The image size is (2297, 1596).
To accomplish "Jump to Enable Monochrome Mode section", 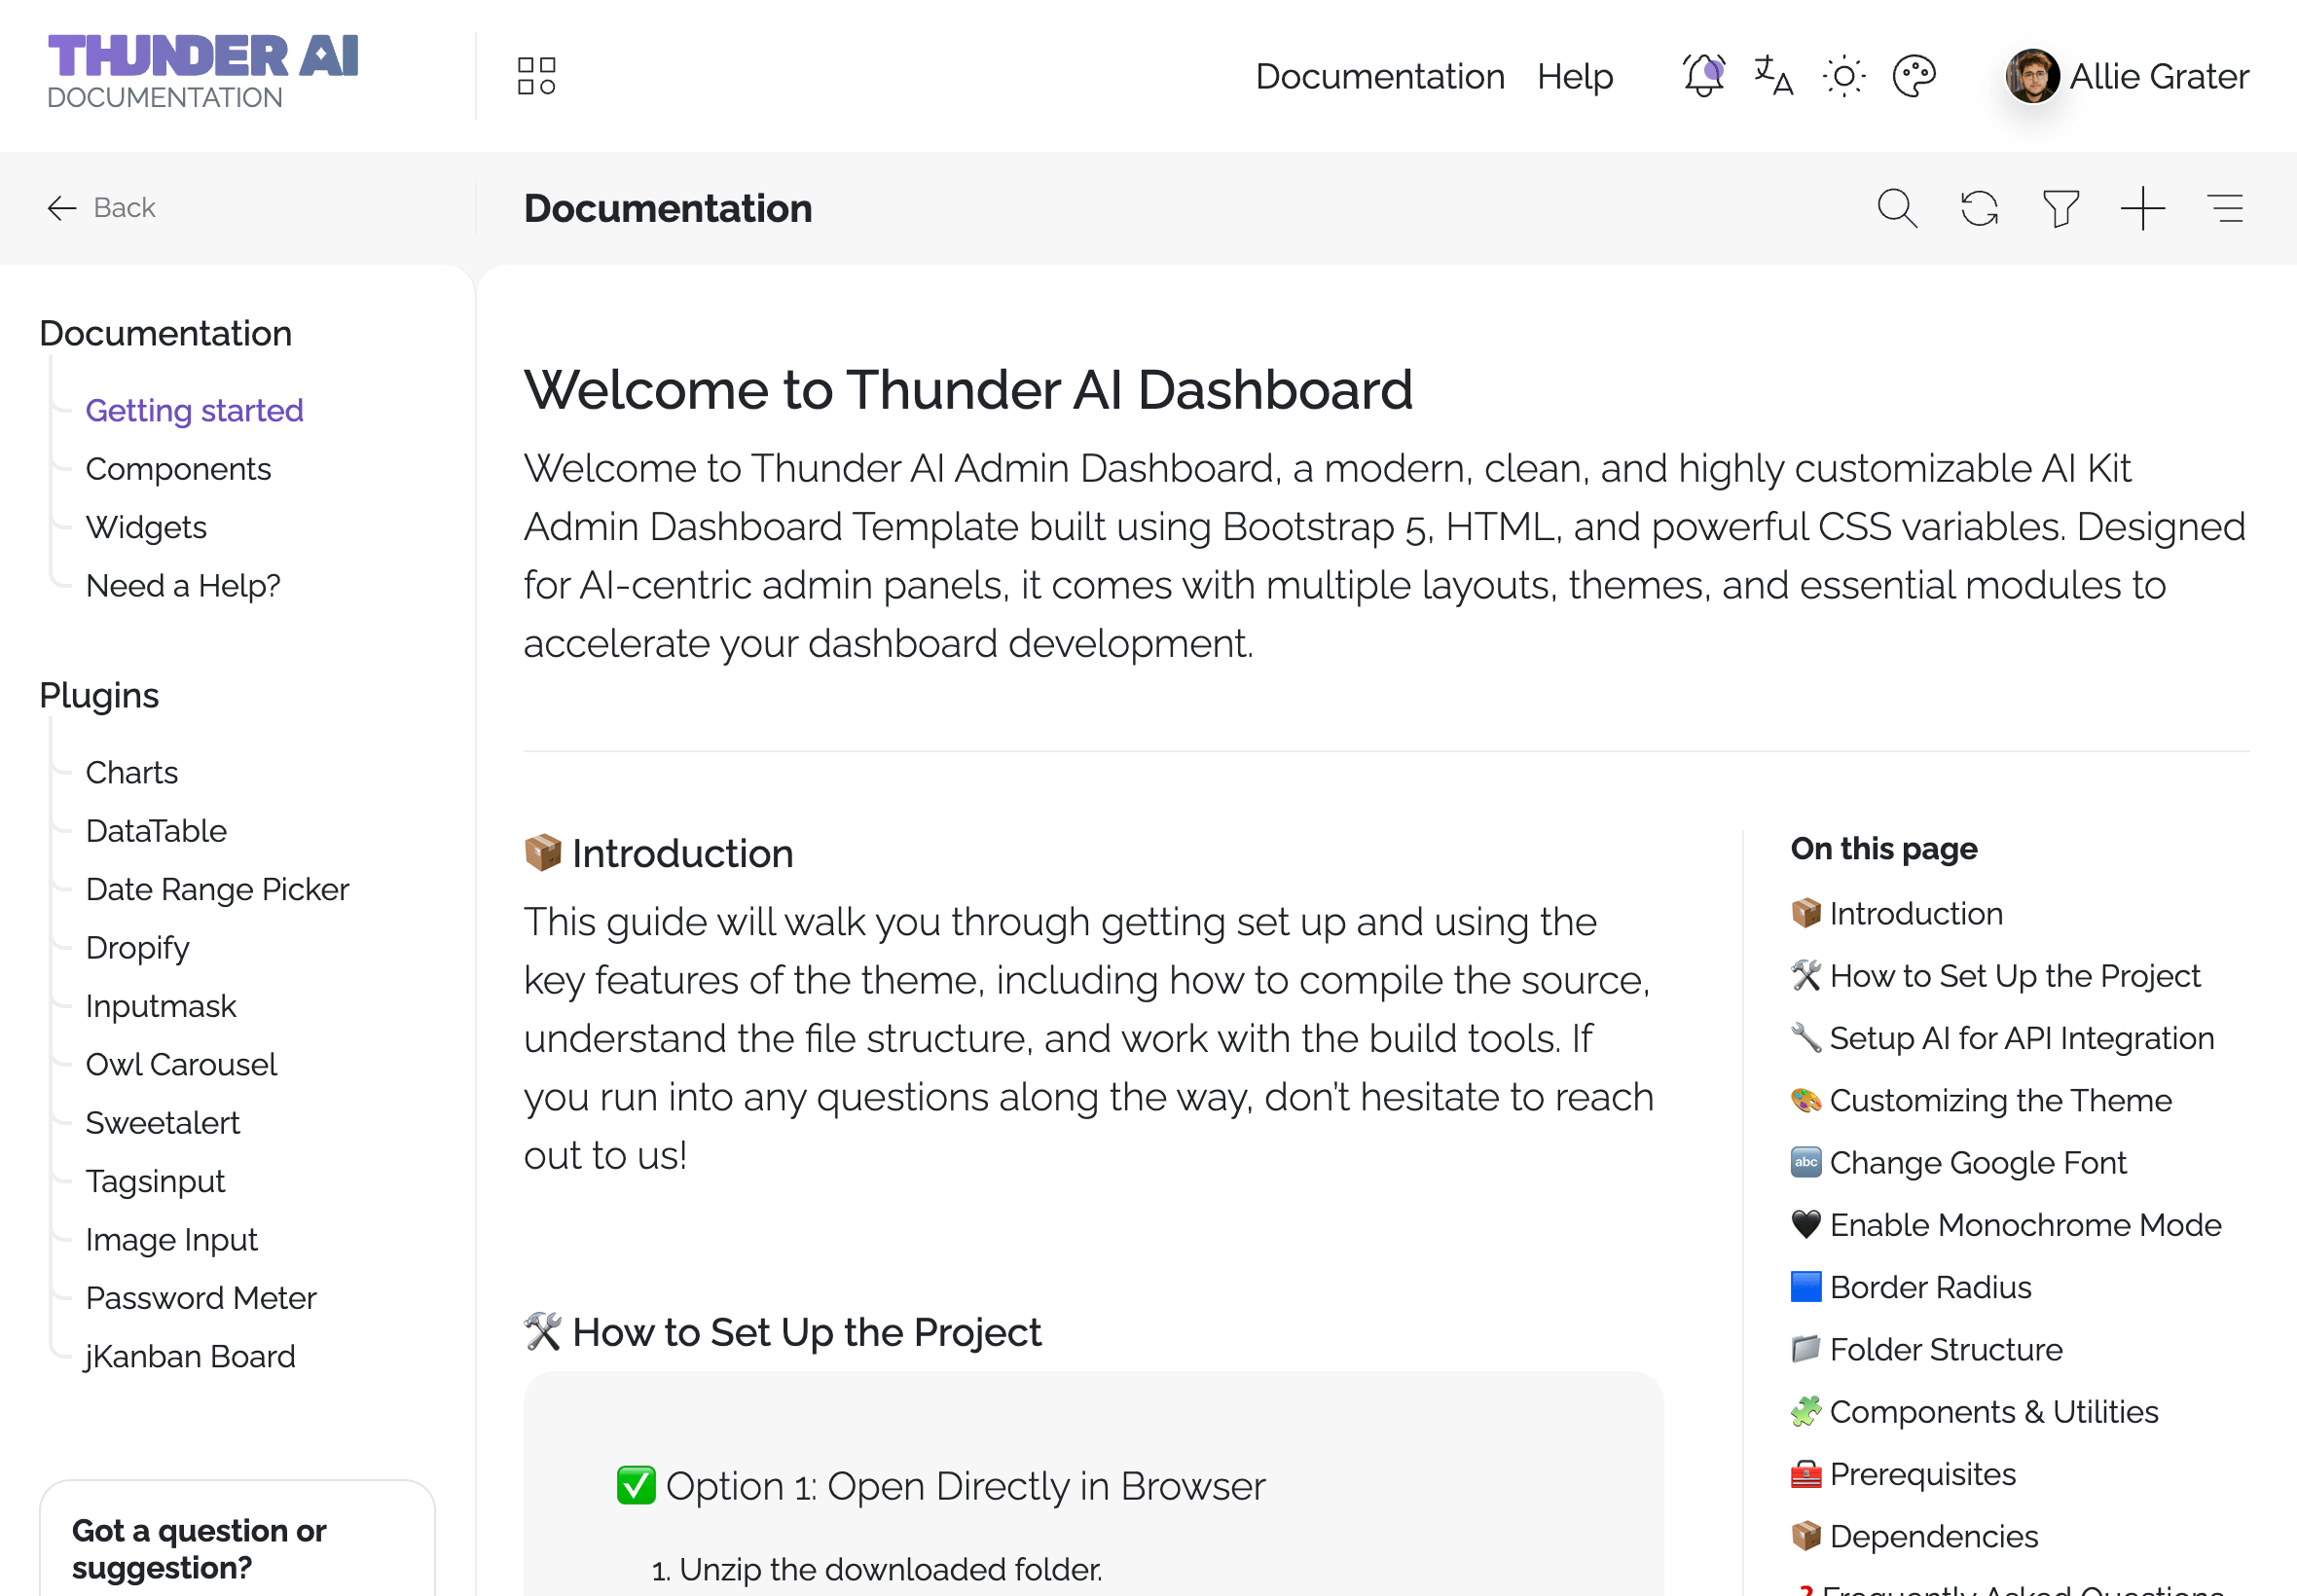I will pos(2025,1225).
